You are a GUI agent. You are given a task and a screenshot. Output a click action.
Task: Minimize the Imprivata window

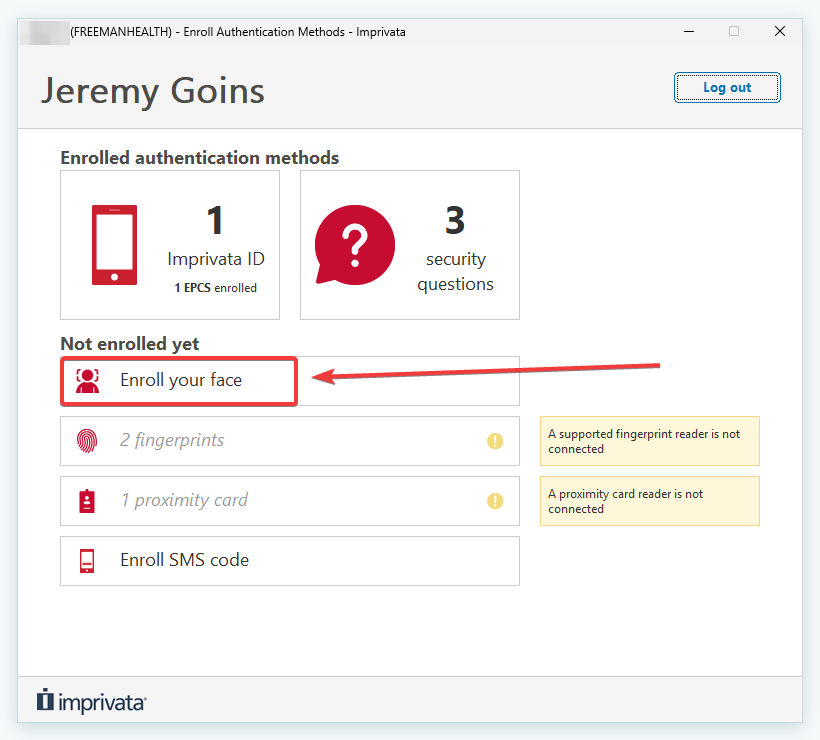pyautogui.click(x=689, y=31)
